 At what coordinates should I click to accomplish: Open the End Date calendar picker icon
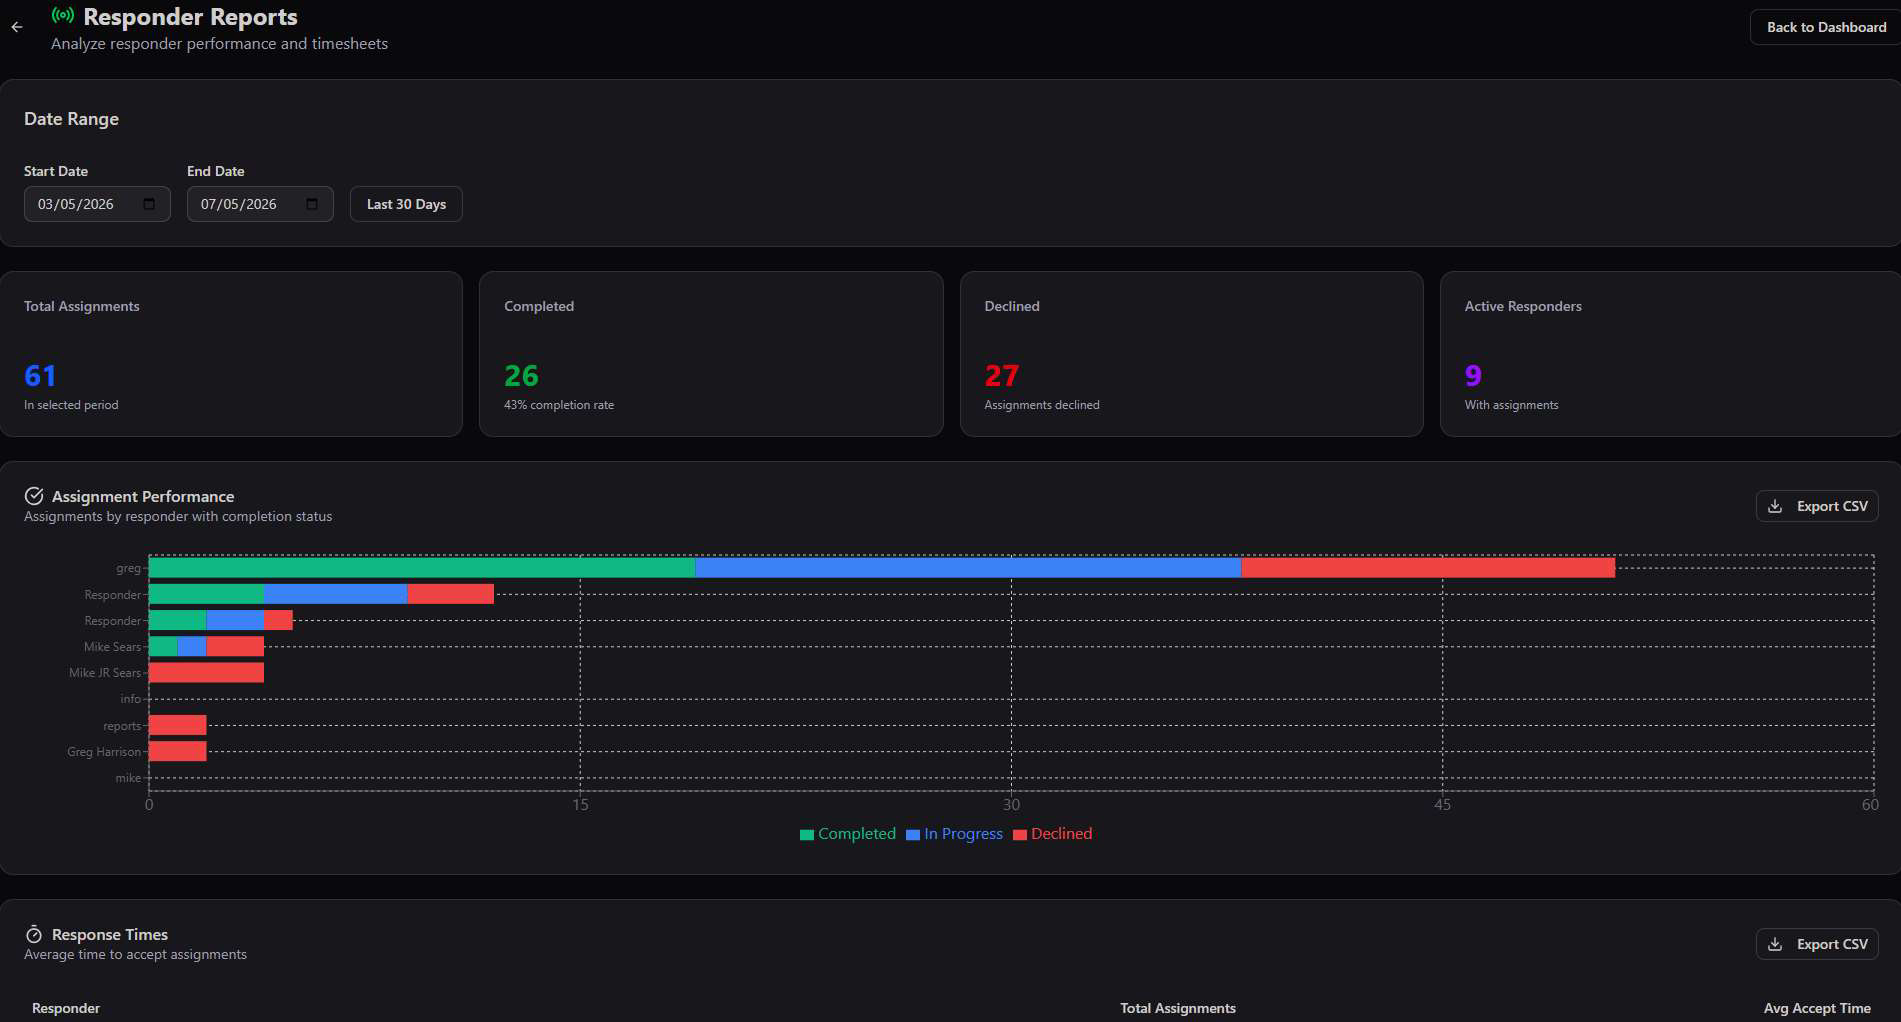point(312,204)
